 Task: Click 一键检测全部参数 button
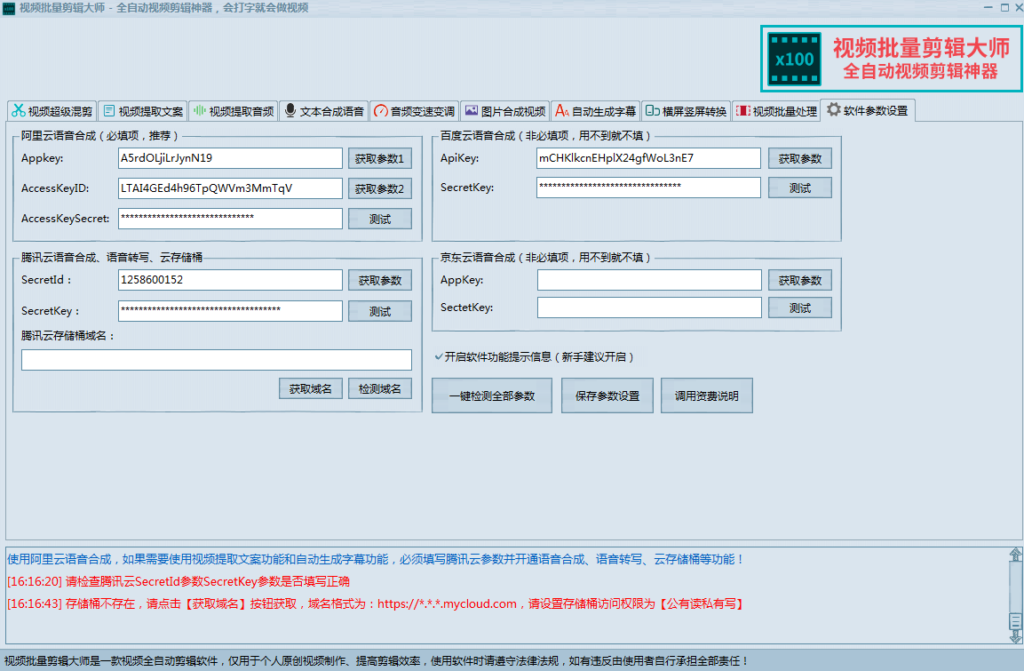(x=492, y=395)
